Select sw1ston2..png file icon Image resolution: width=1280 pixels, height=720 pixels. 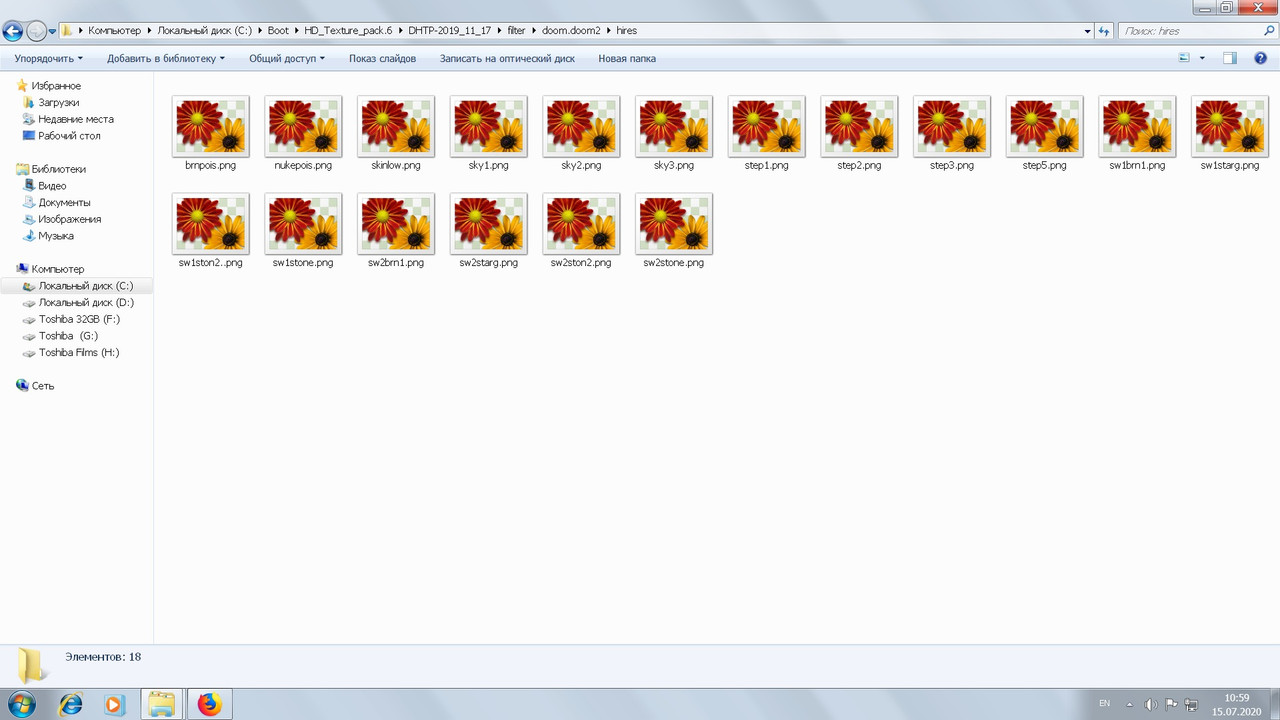pyautogui.click(x=211, y=224)
